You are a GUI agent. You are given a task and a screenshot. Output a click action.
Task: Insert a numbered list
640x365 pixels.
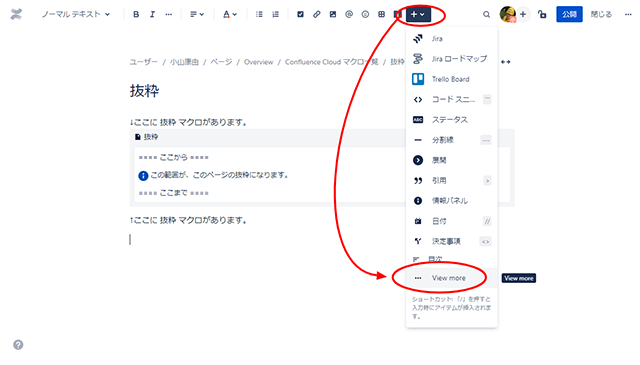tap(276, 14)
